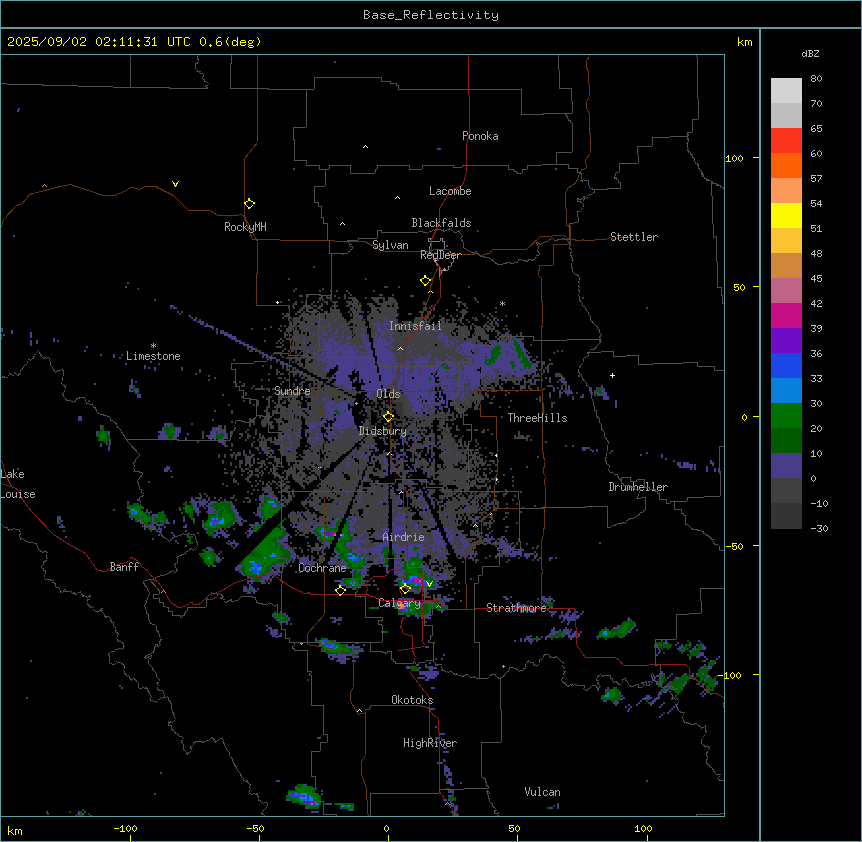Click the Calgary city label
862x842 pixels.
coord(399,603)
